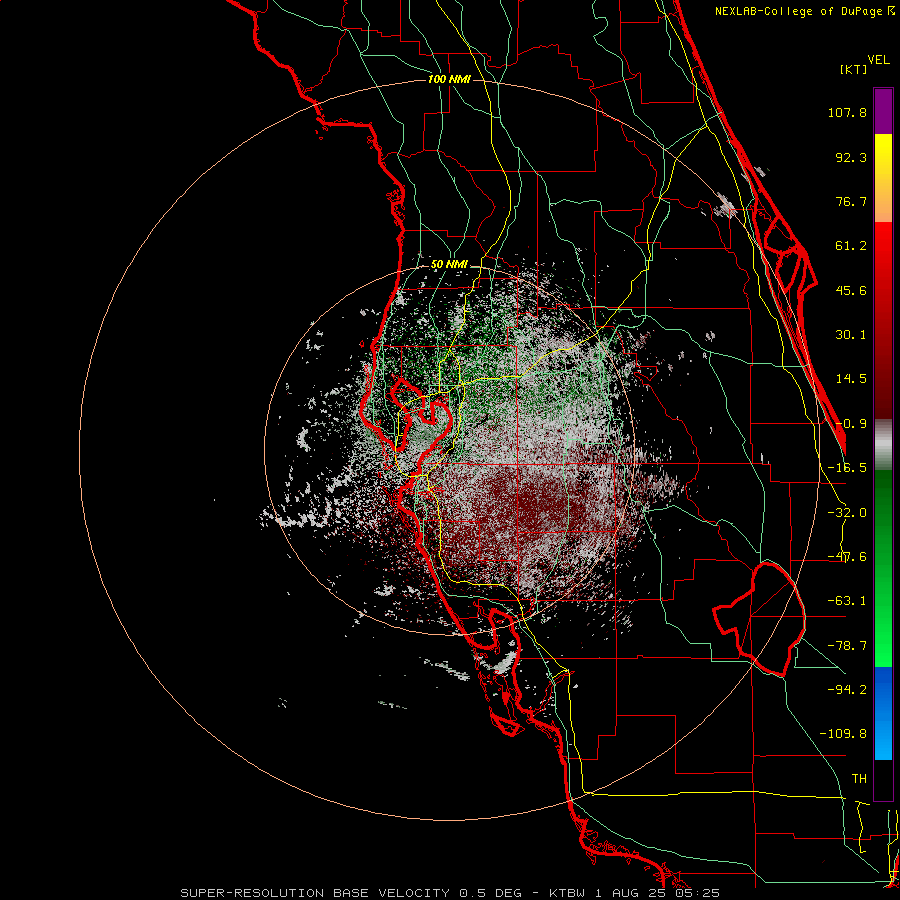Click the 14.5 legend value
The image size is (900, 900).
851,379
